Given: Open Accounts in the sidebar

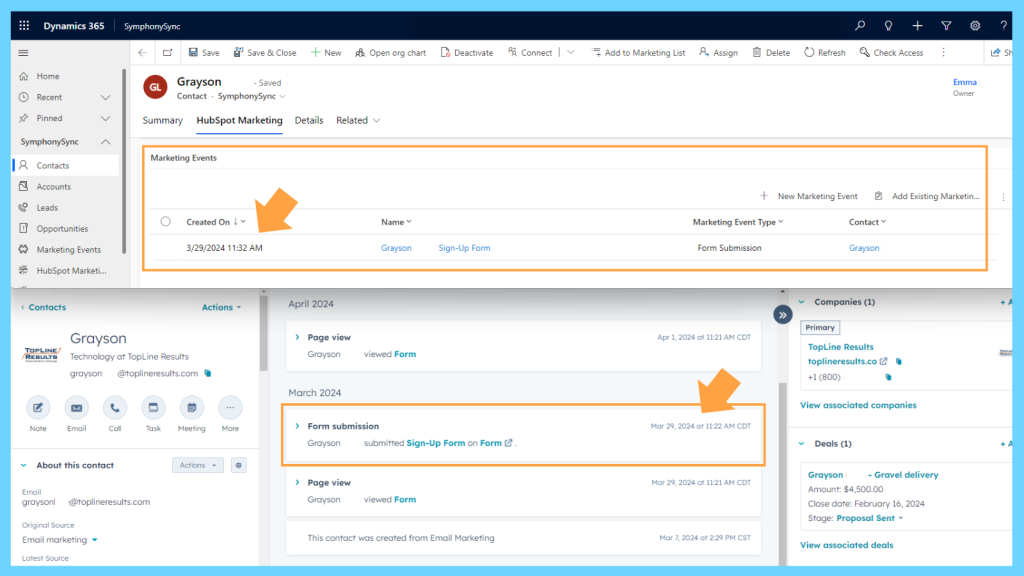Looking at the screenshot, I should pos(54,187).
